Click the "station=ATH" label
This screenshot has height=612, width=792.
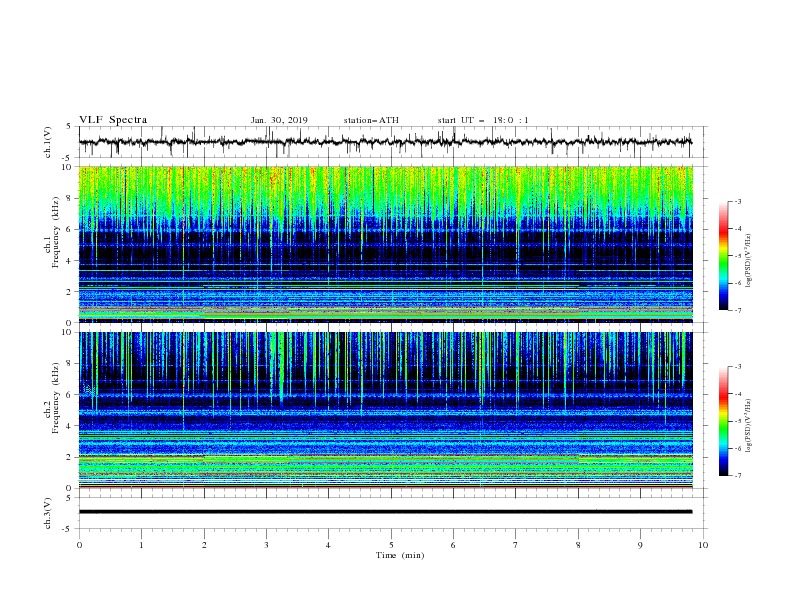tap(371, 120)
